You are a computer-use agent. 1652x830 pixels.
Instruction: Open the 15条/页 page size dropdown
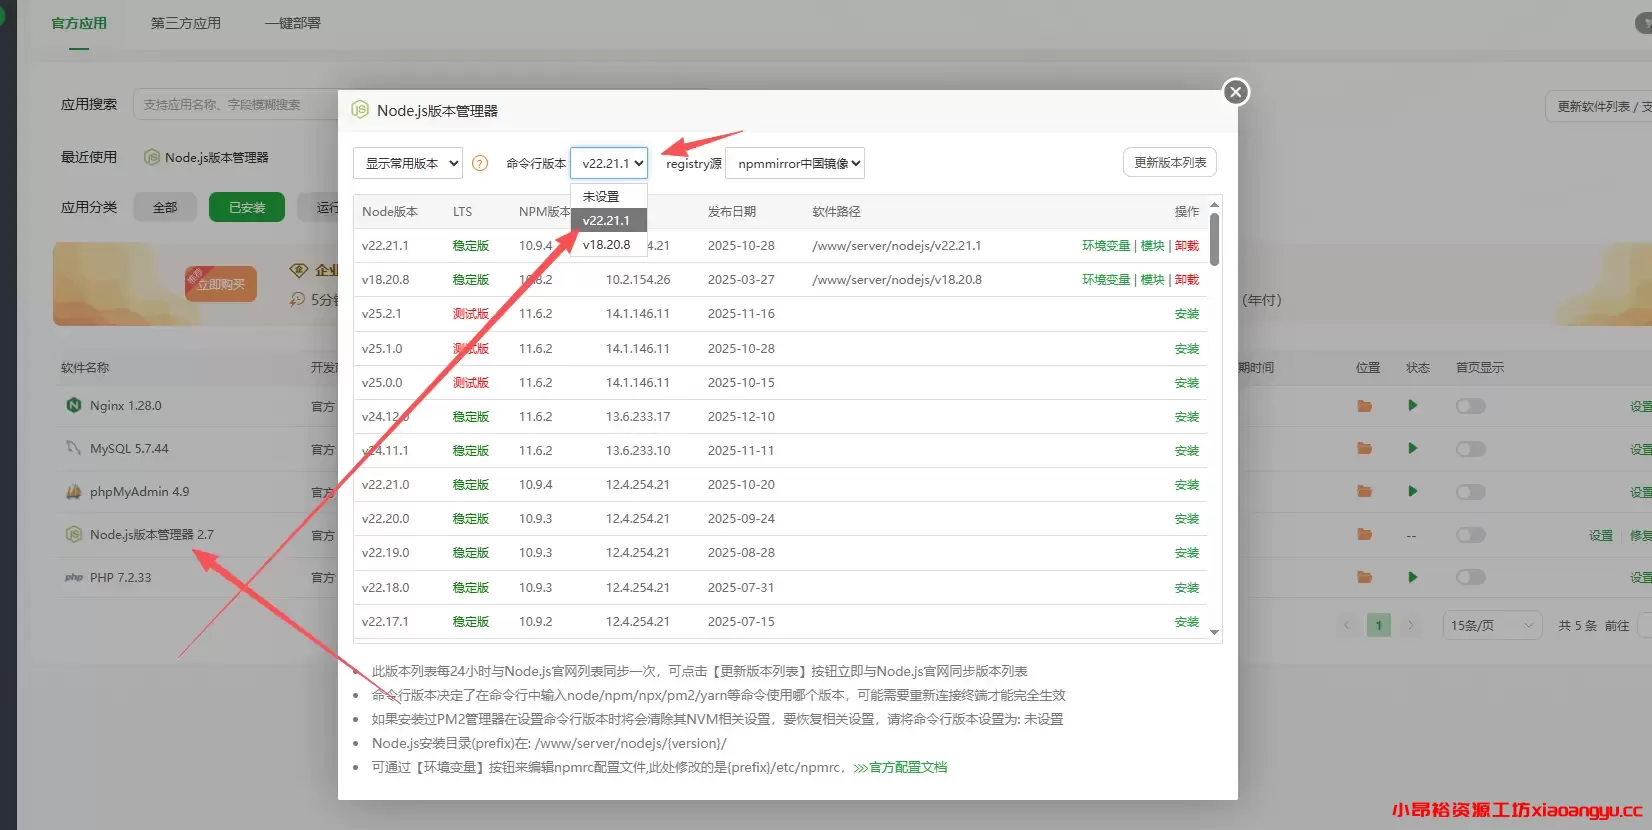point(1492,626)
